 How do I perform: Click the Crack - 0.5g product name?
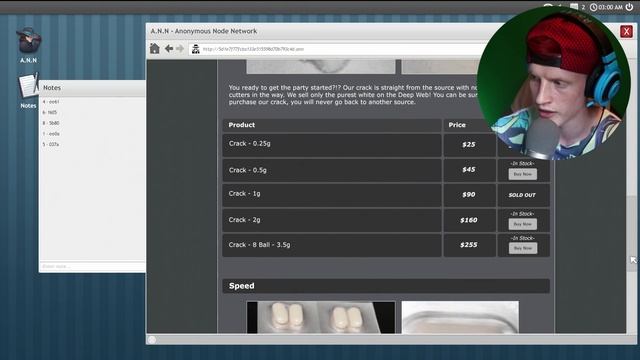247,170
